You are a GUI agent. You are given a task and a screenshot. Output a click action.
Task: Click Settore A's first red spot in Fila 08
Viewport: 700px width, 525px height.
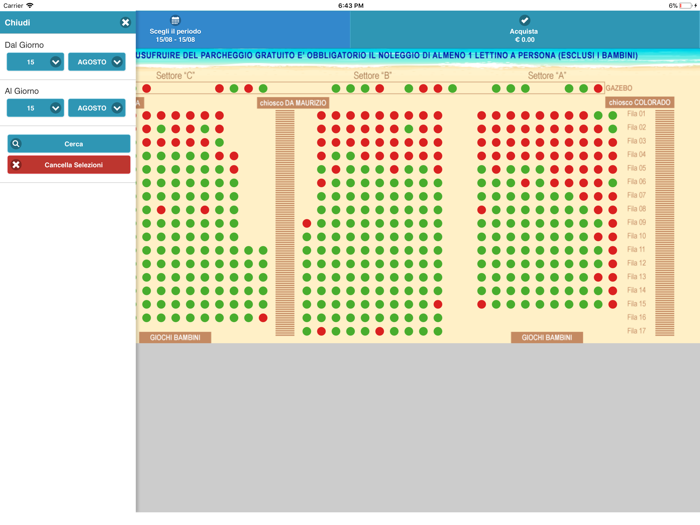481,210
